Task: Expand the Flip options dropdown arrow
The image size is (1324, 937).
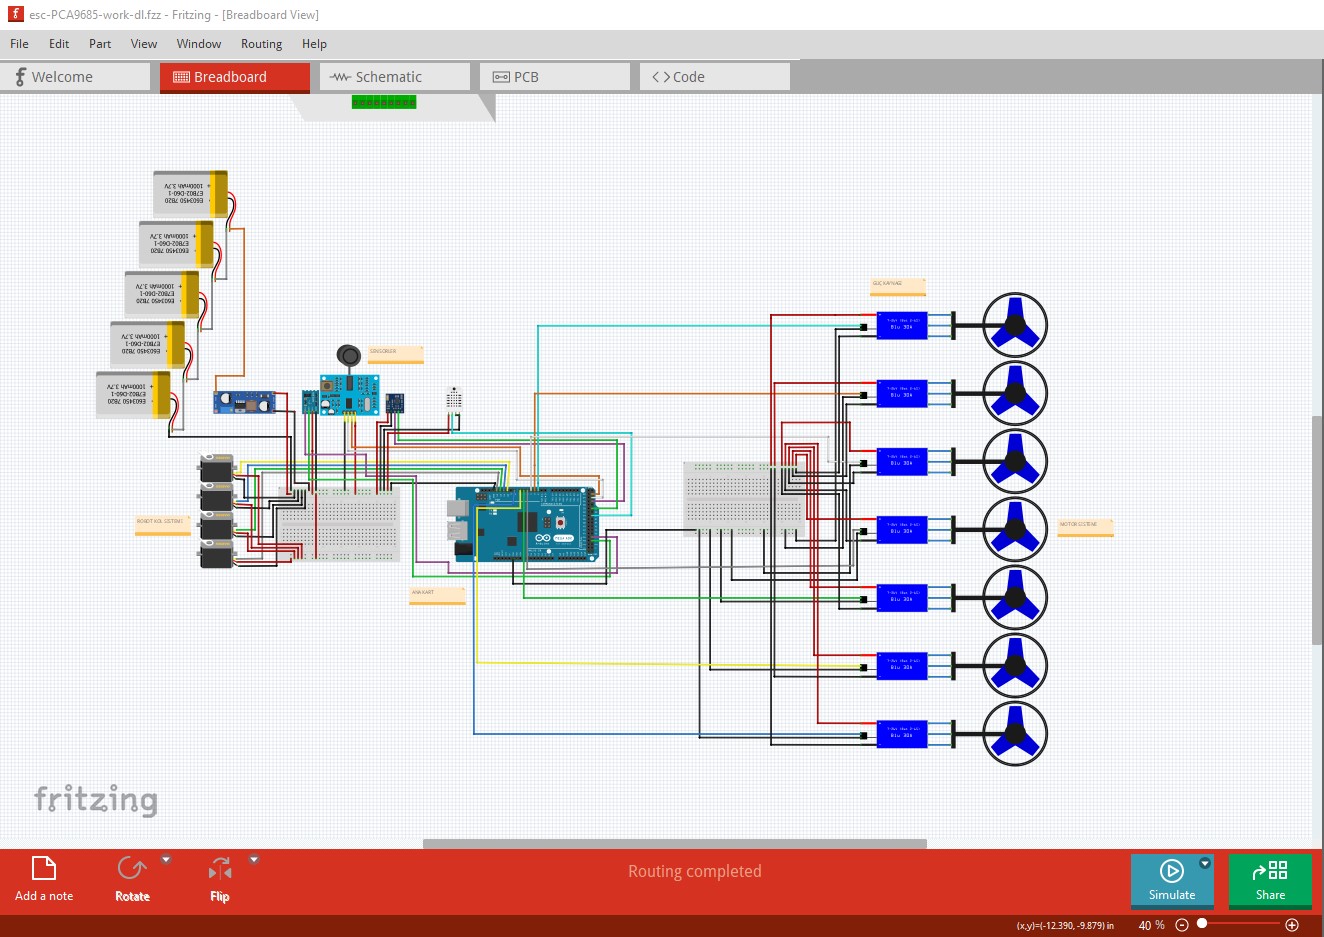Action: (254, 859)
